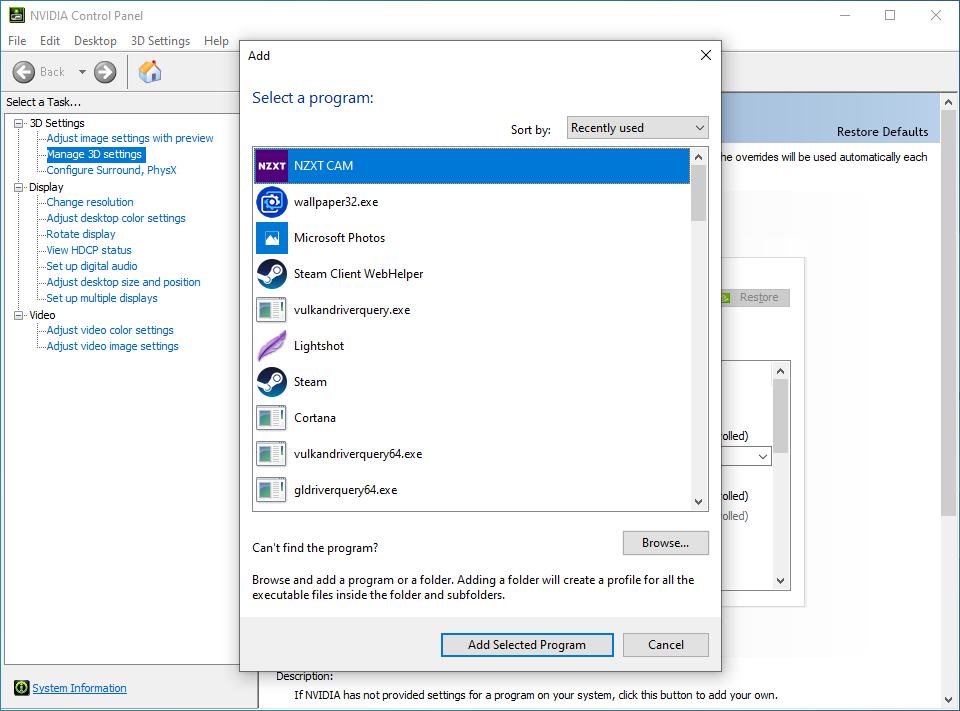Viewport: 960px width, 711px height.
Task: Select the Lightshot feather icon
Action: point(271,346)
